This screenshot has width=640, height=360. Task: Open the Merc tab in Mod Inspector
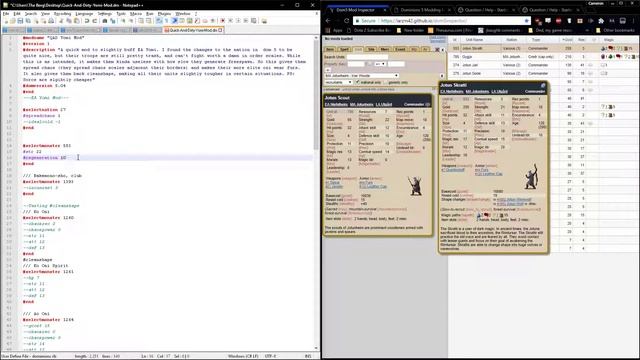pos(384,49)
